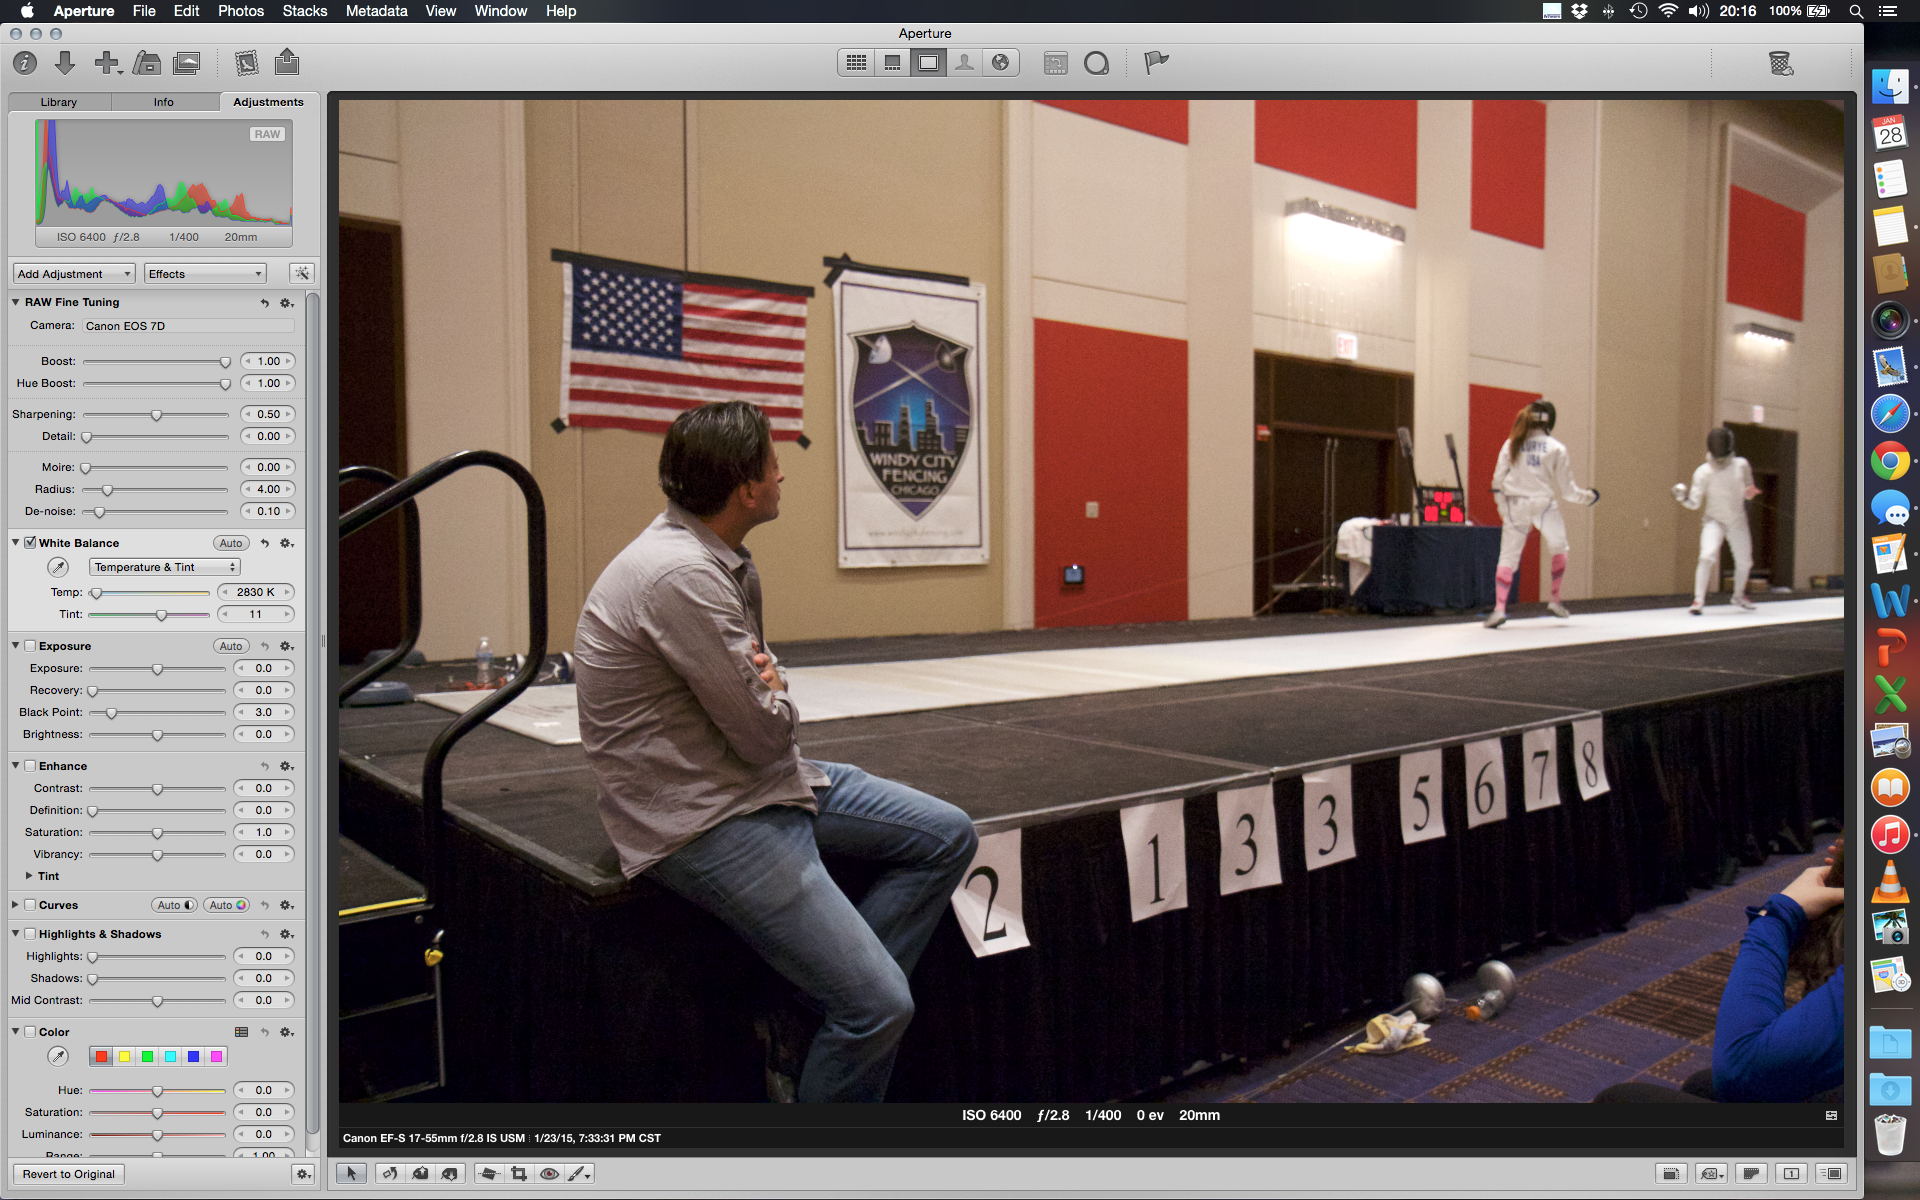The height and width of the screenshot is (1200, 1920).
Task: Switch to Browser grid view
Action: (856, 63)
